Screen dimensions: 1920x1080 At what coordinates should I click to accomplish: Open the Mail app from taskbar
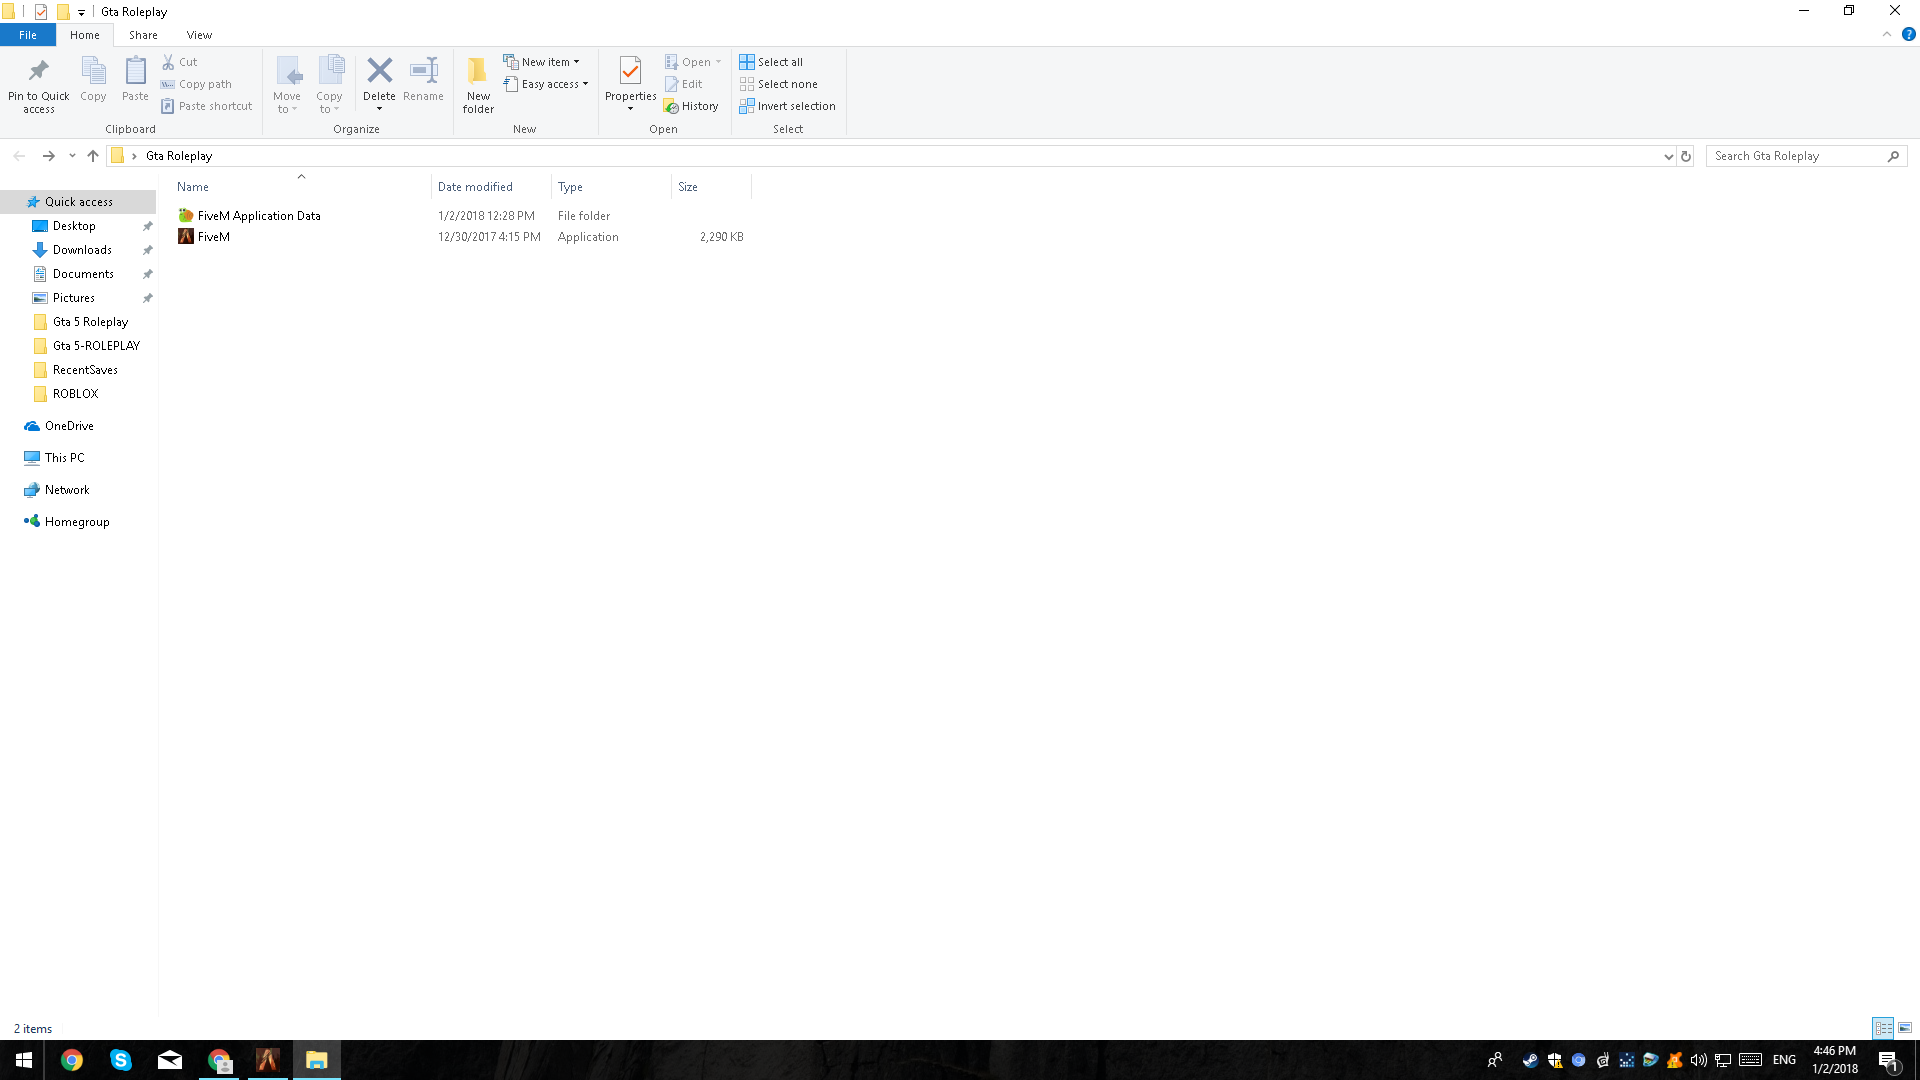click(x=170, y=1060)
